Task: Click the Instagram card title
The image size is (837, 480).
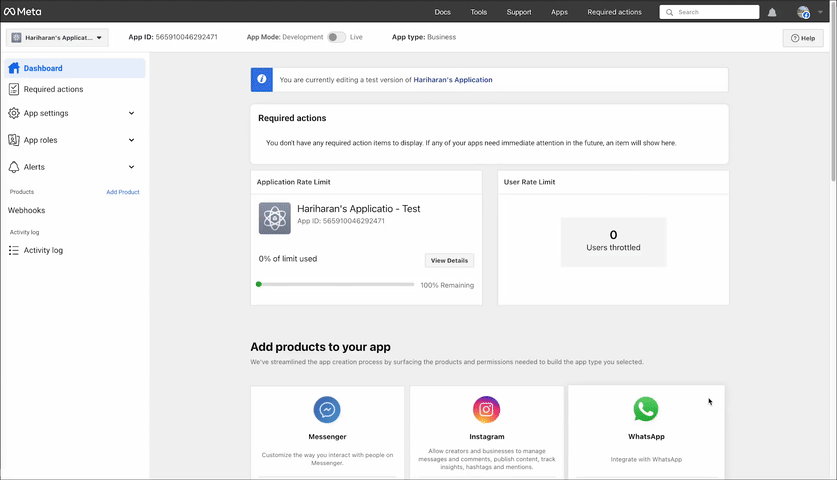Action: click(487, 437)
